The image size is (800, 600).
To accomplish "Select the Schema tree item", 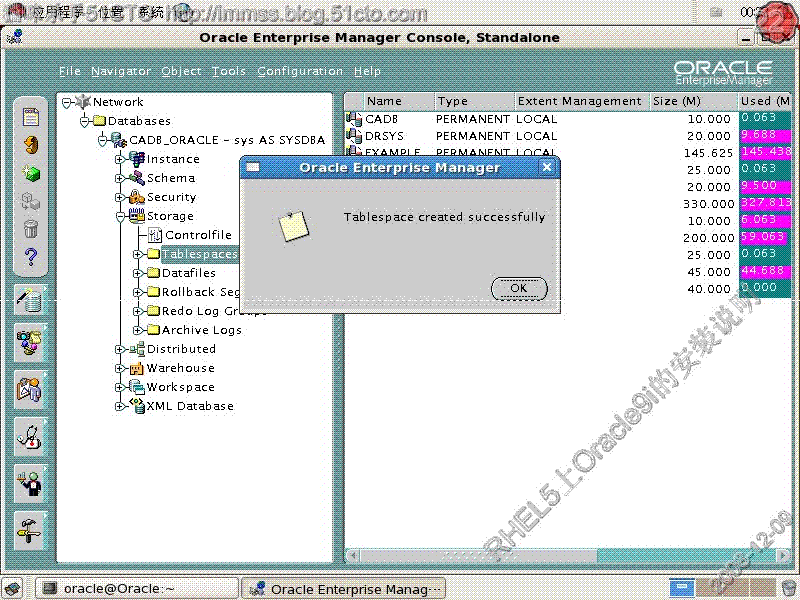I will (171, 178).
